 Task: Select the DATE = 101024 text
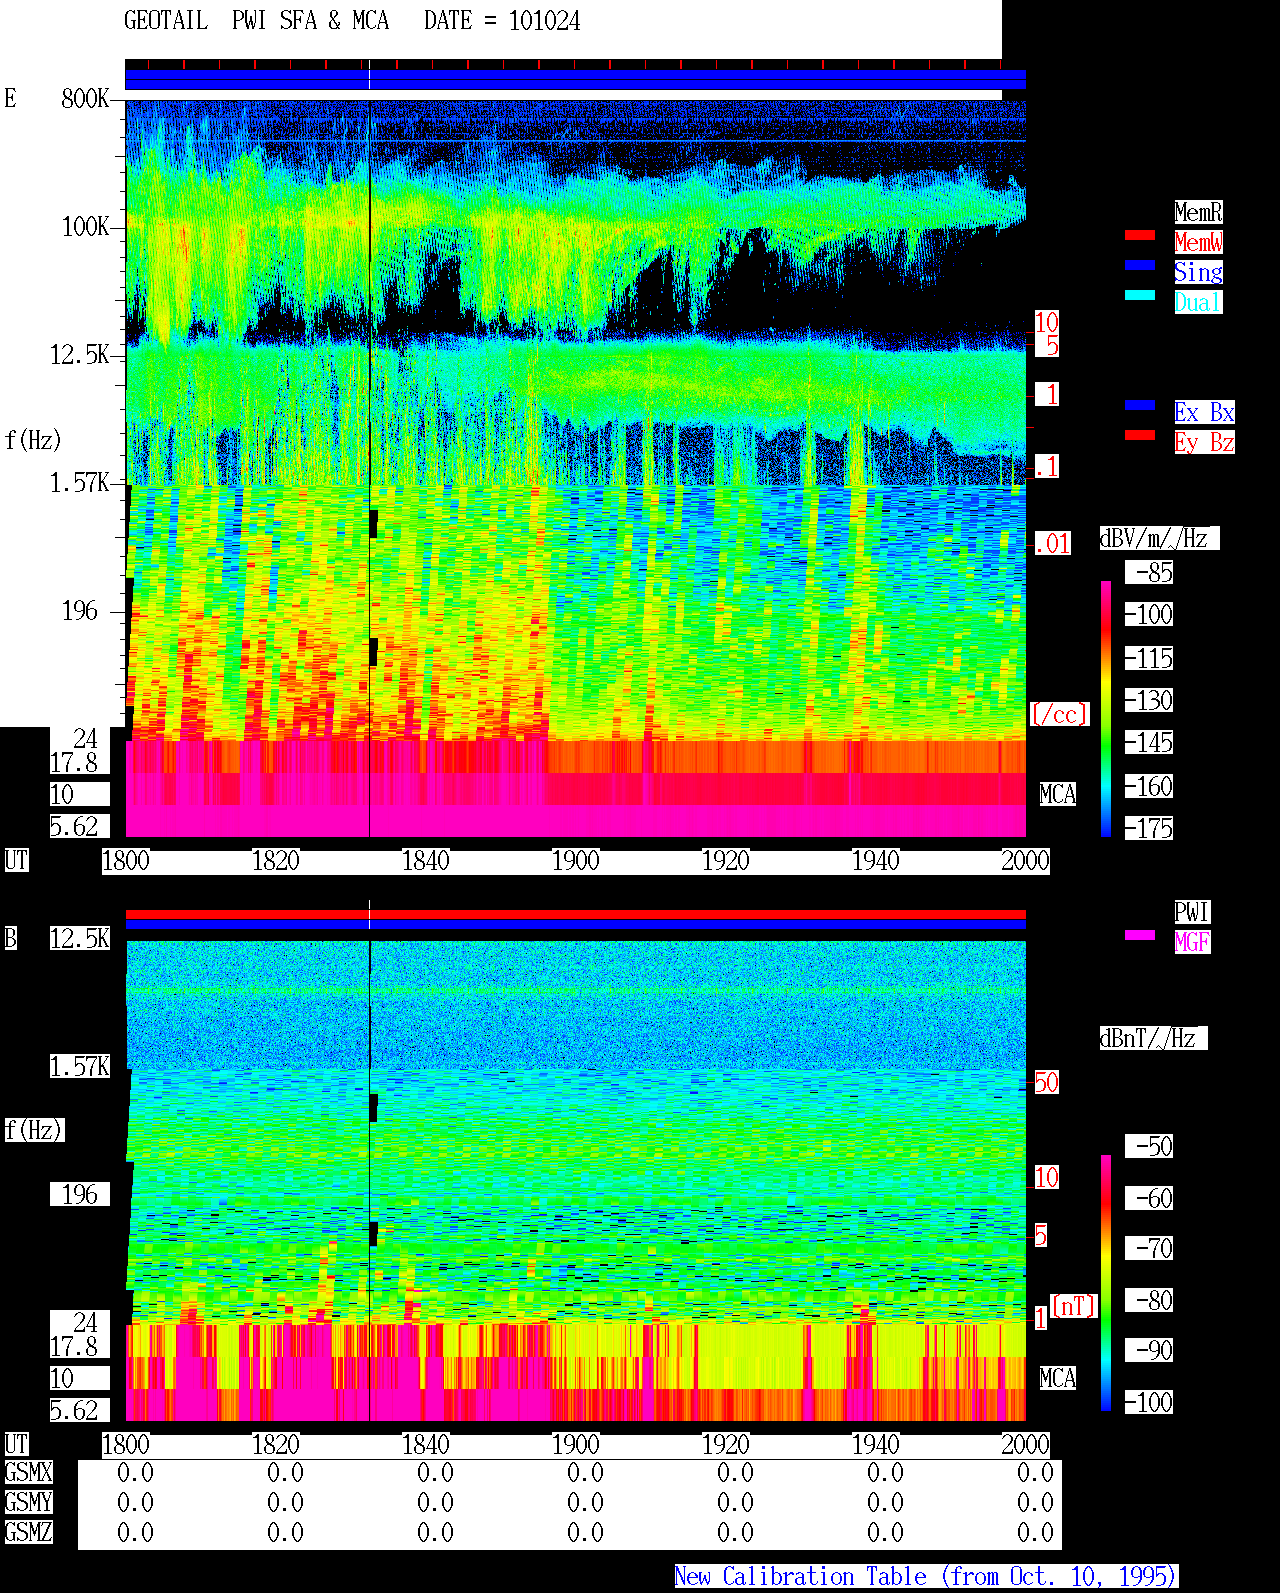(x=502, y=21)
